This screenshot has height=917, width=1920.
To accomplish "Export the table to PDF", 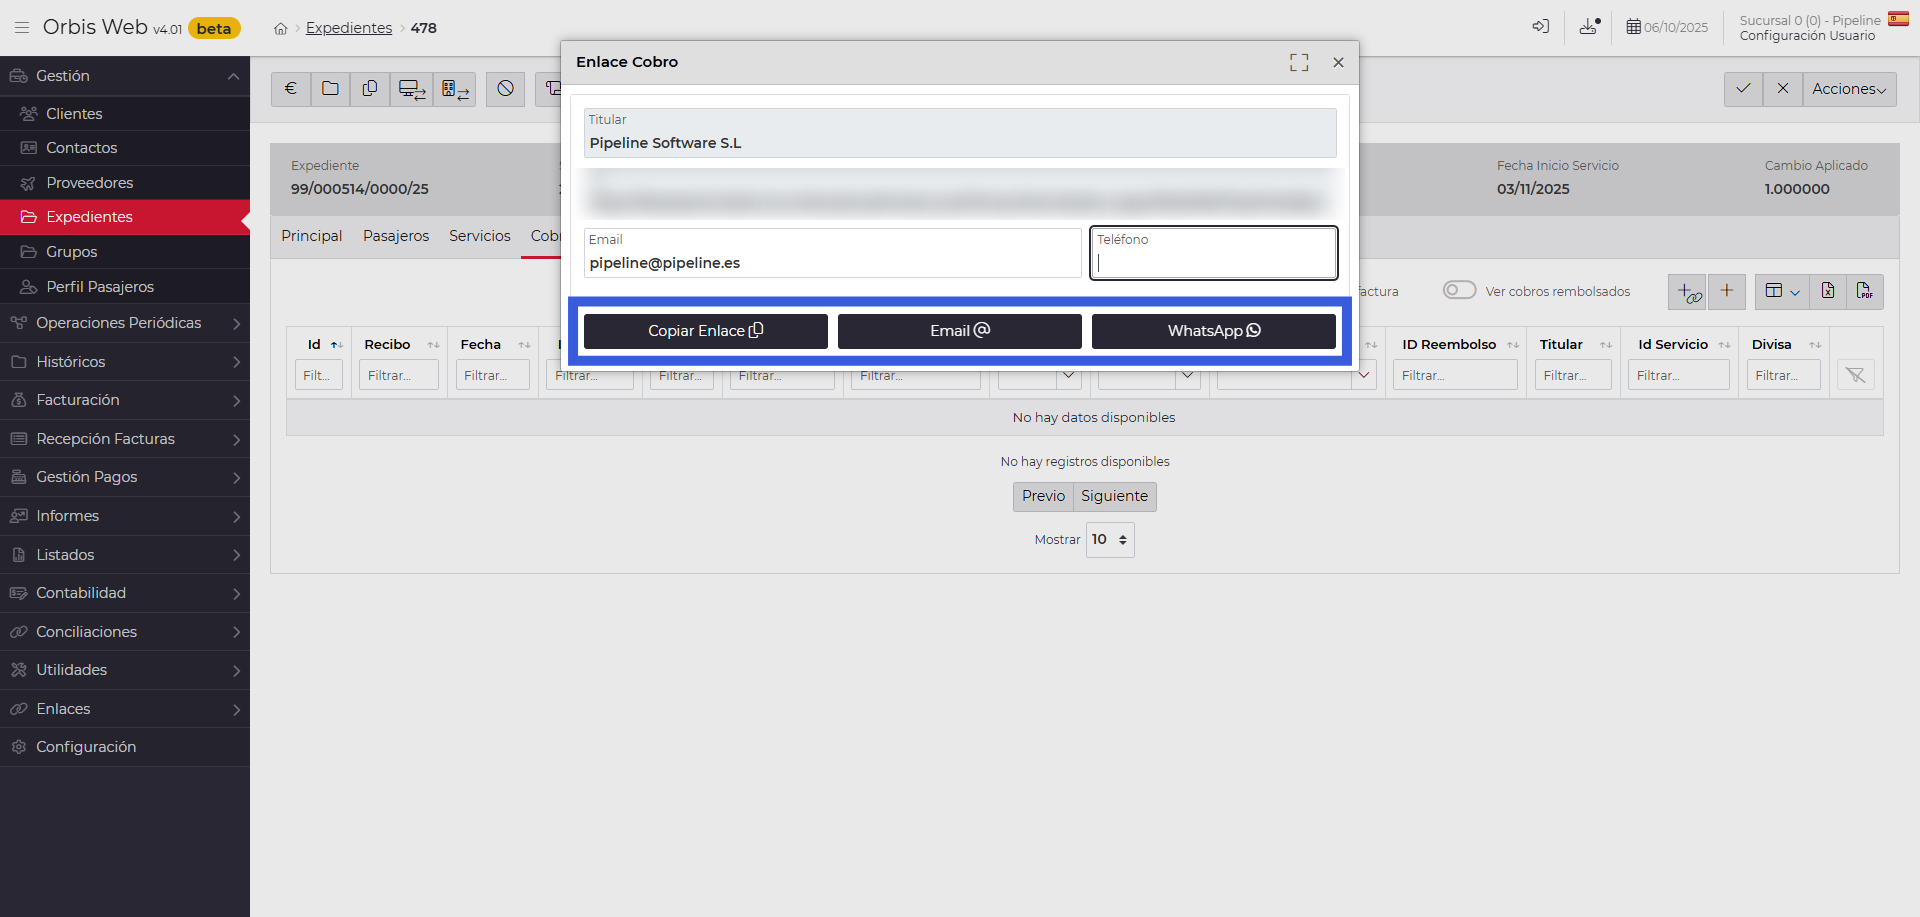I will pyautogui.click(x=1865, y=291).
